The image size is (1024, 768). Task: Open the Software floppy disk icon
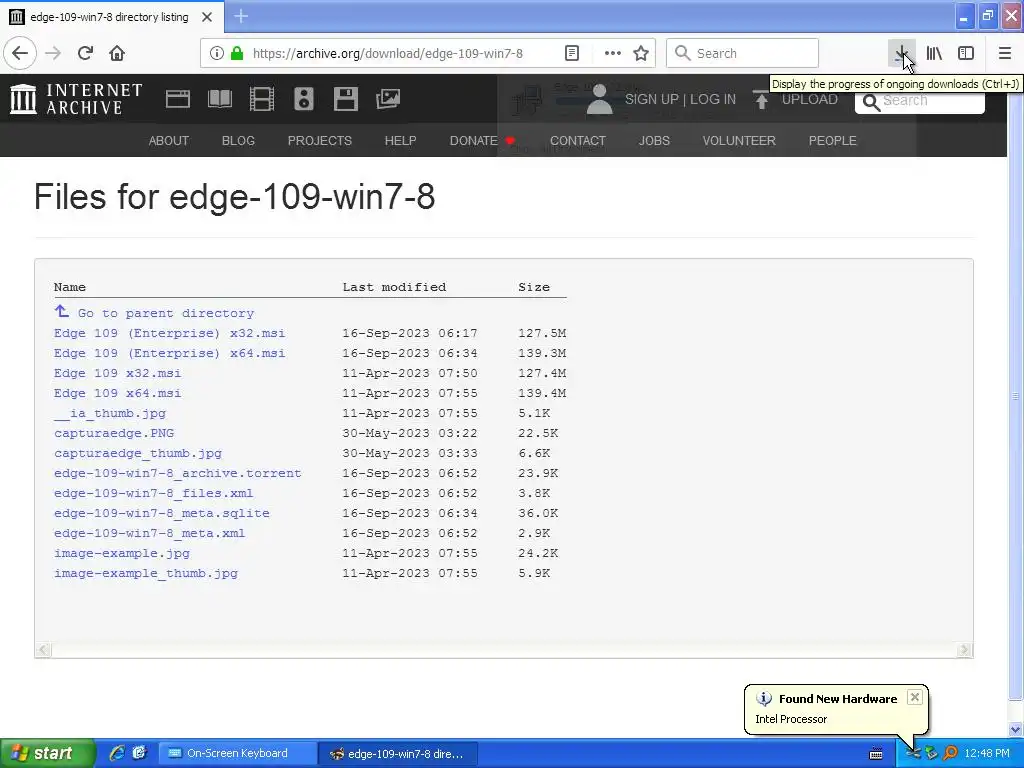(x=345, y=99)
